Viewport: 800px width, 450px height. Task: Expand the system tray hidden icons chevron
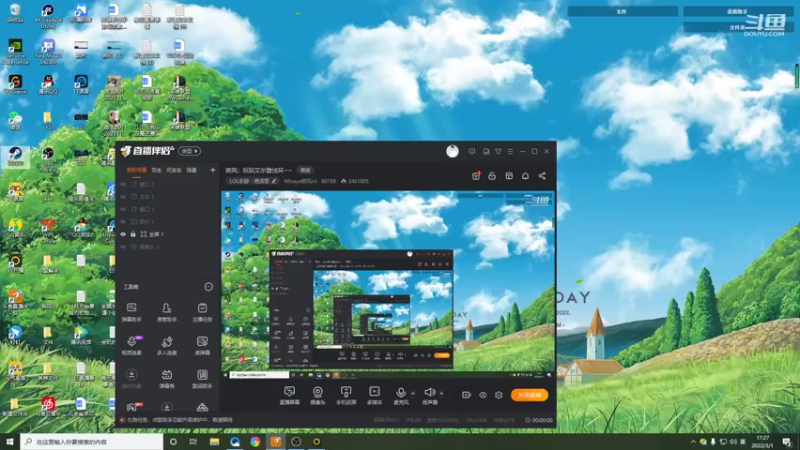693,442
